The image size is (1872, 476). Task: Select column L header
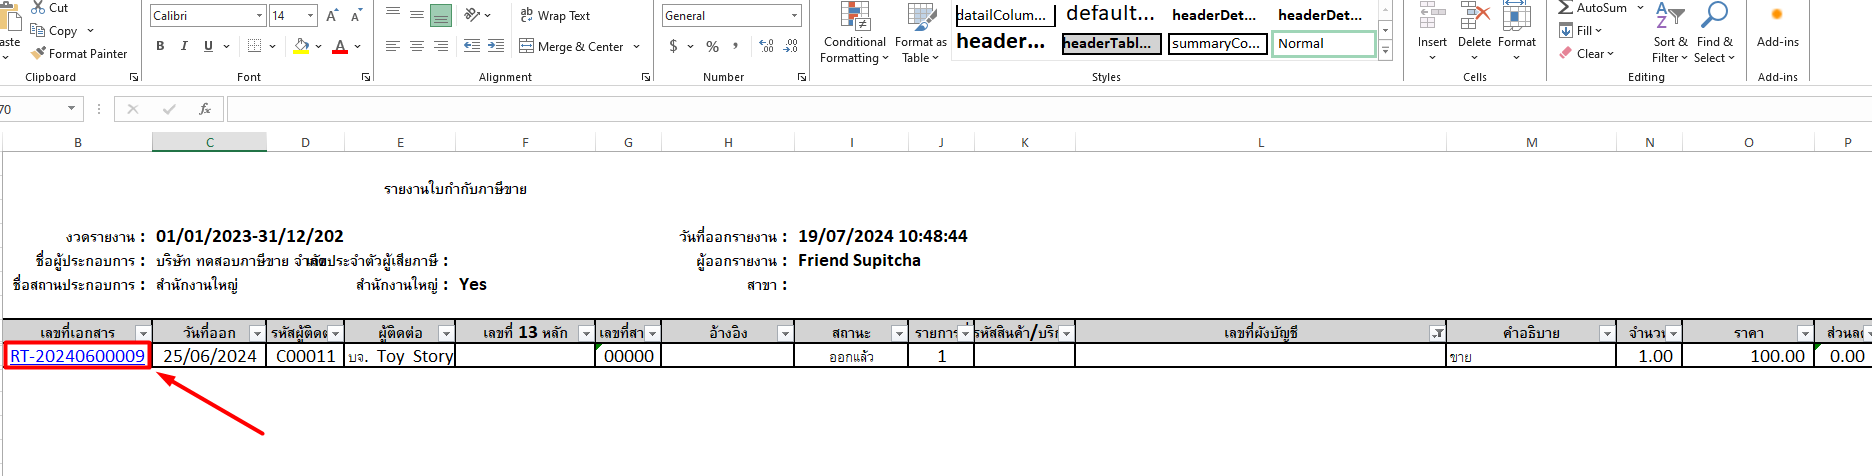pyautogui.click(x=1261, y=142)
